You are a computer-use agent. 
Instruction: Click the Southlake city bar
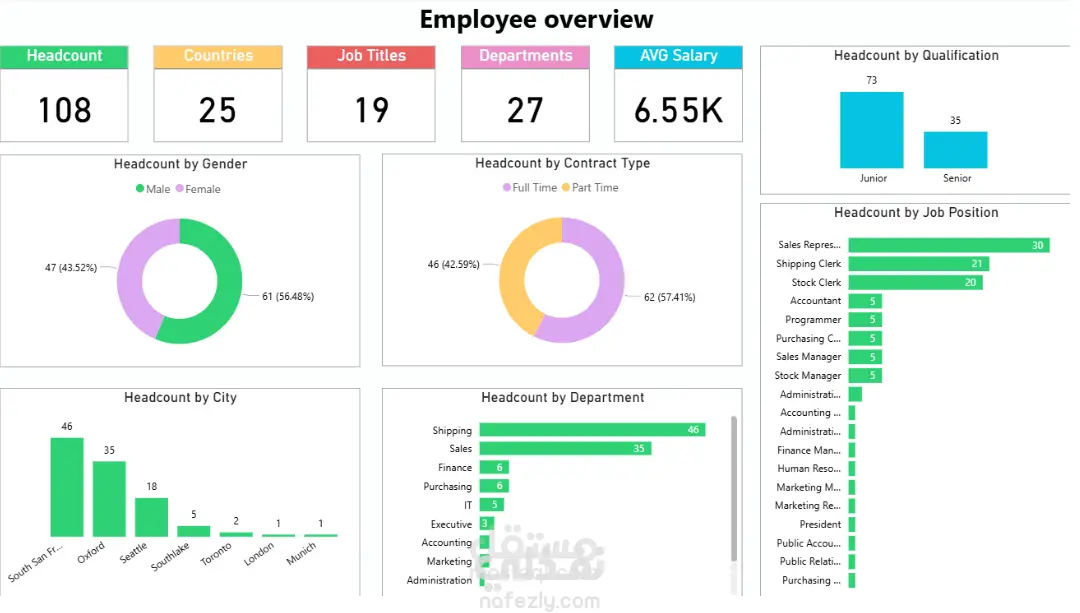click(x=194, y=531)
